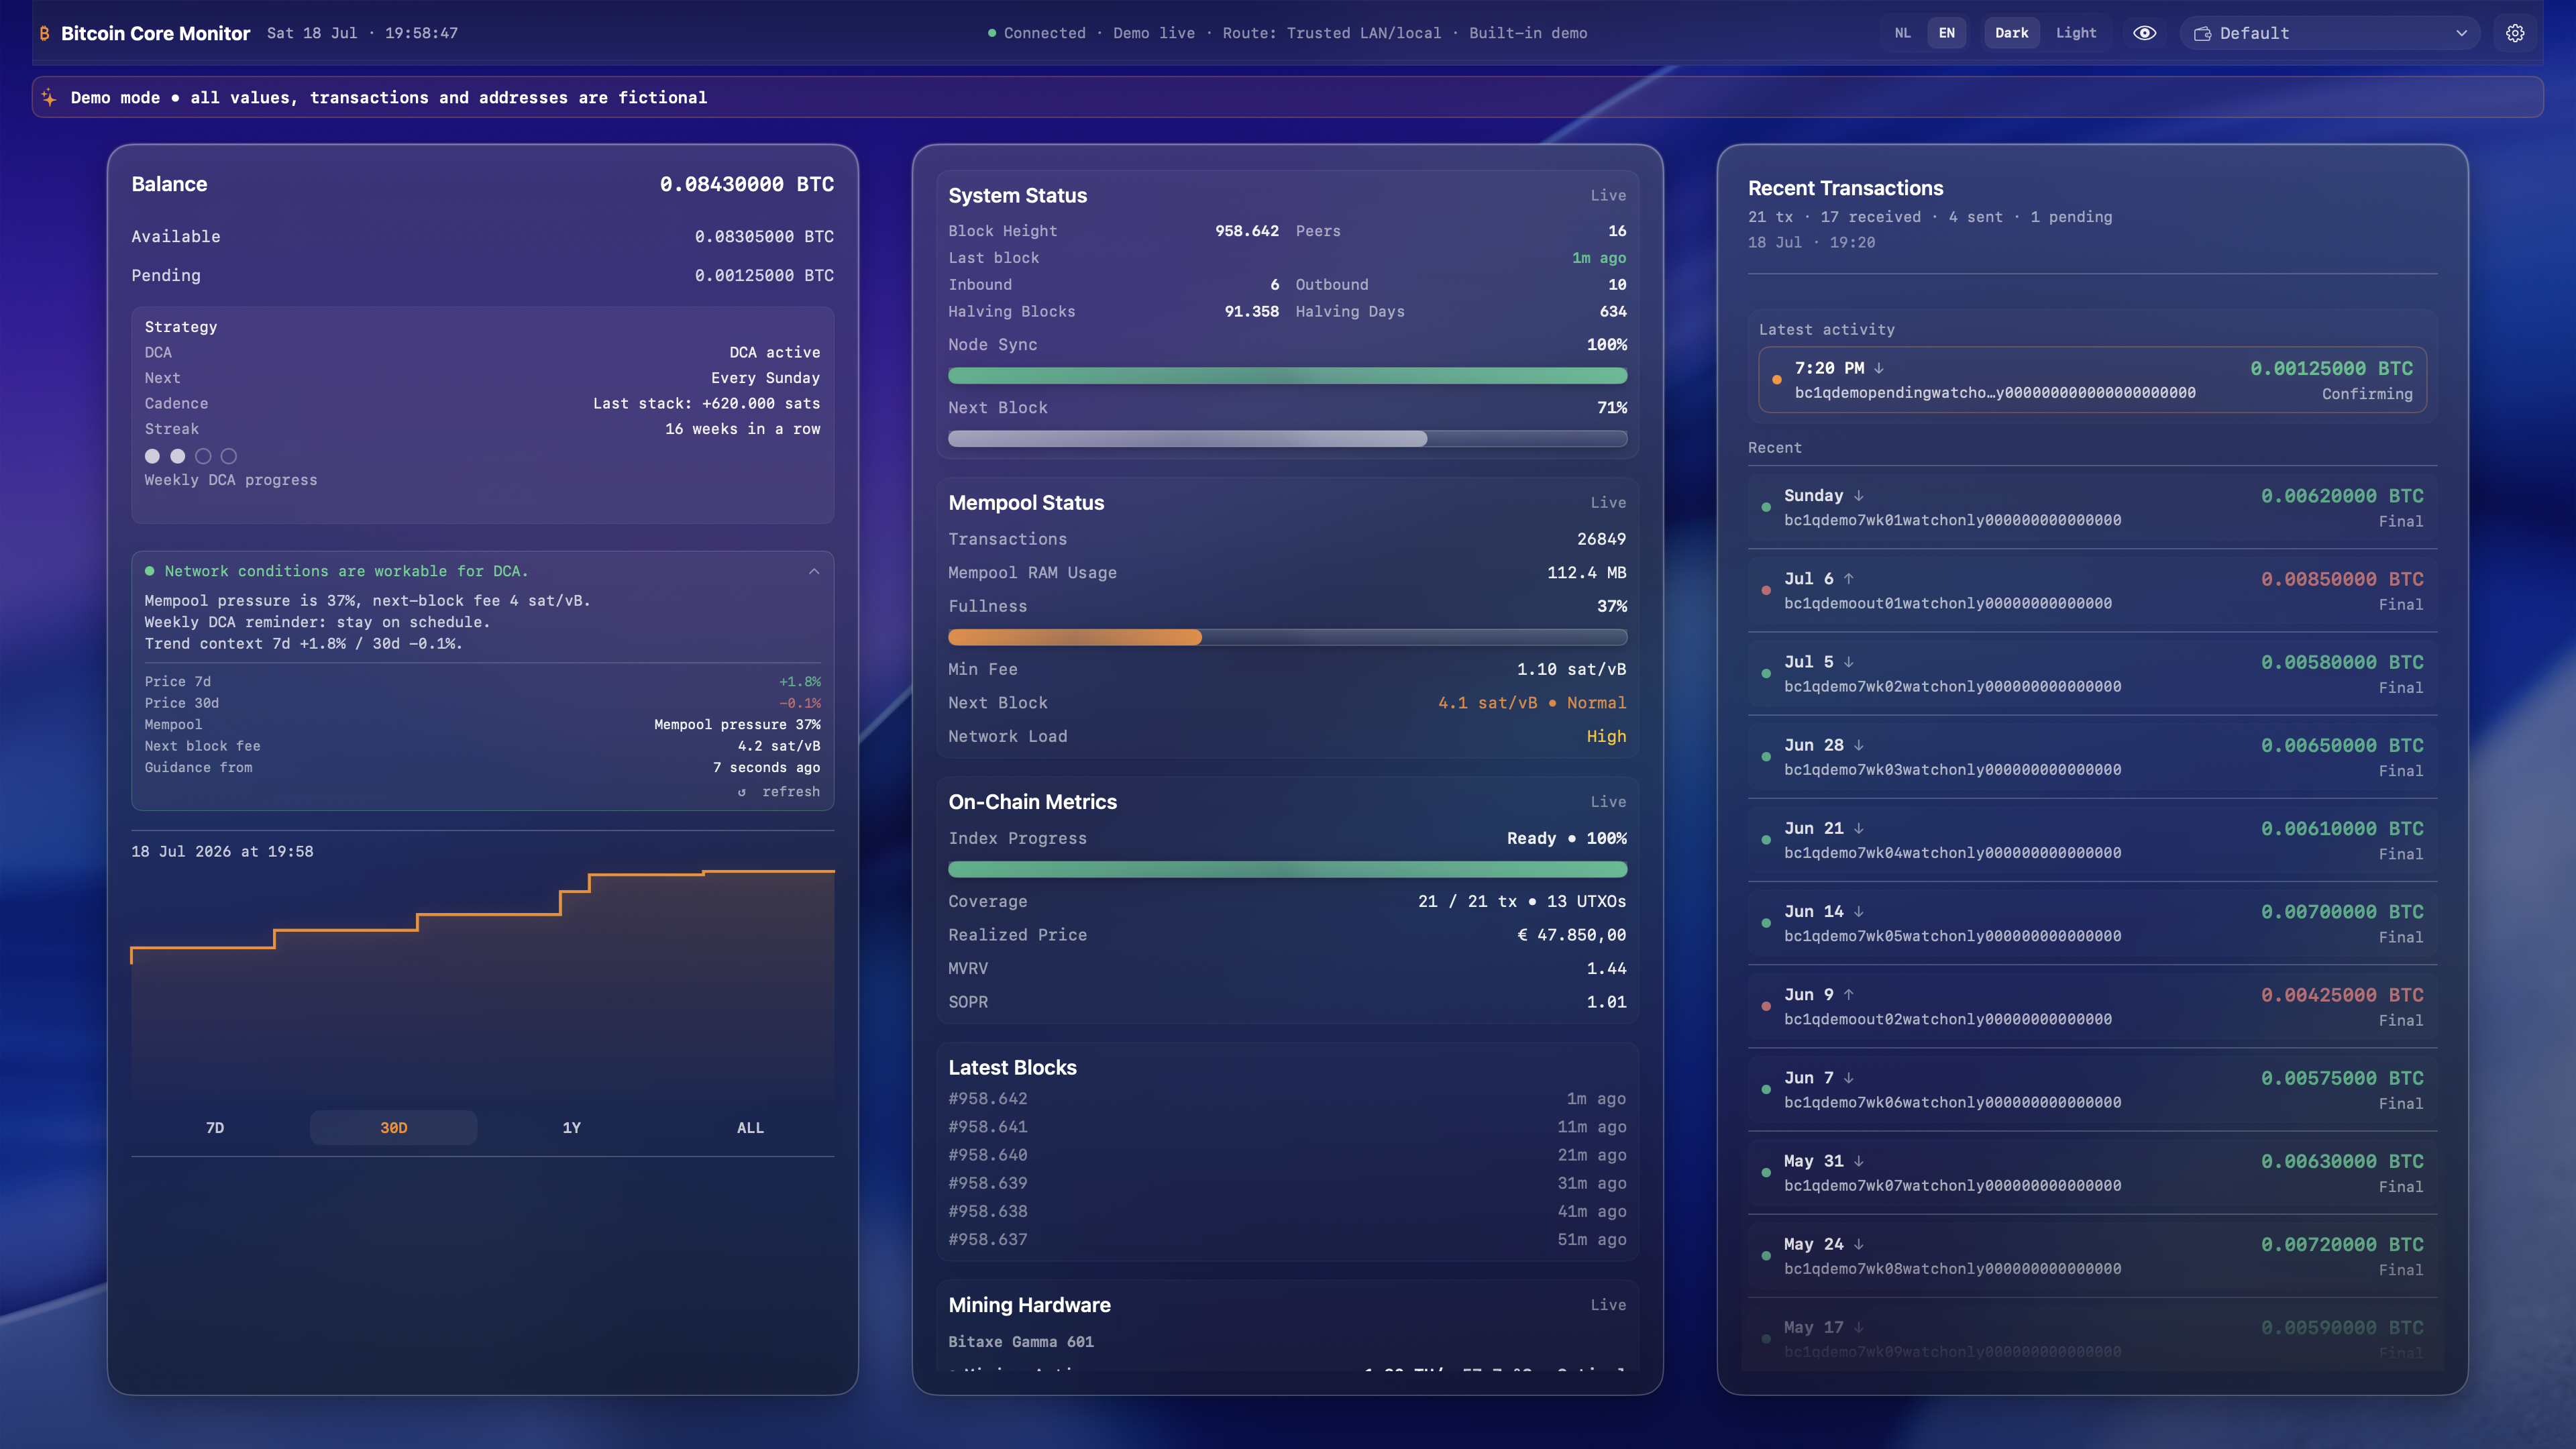Open block #958.637 in Latest Blocks
Viewport: 2576px width, 1449px height.
click(x=1287, y=1240)
